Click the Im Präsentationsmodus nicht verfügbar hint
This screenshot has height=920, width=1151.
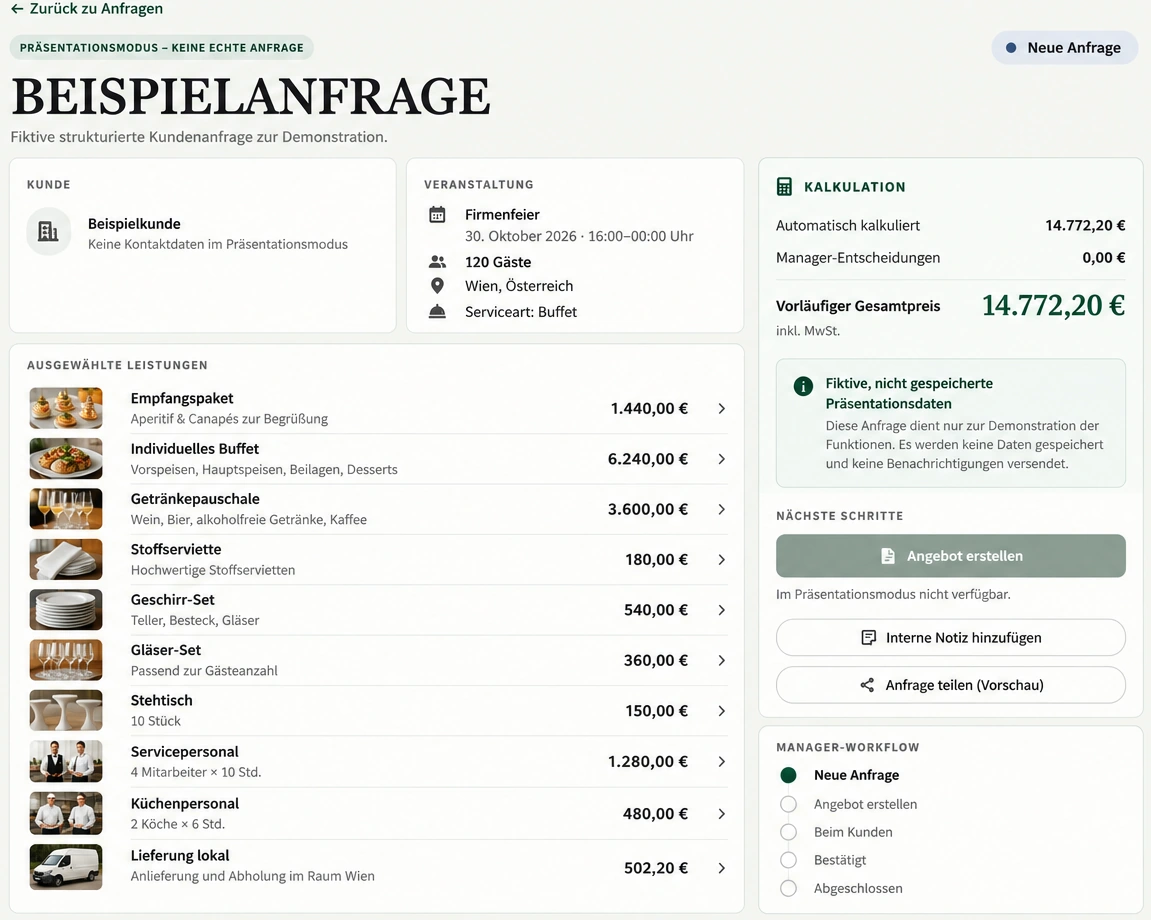pyautogui.click(x=893, y=594)
